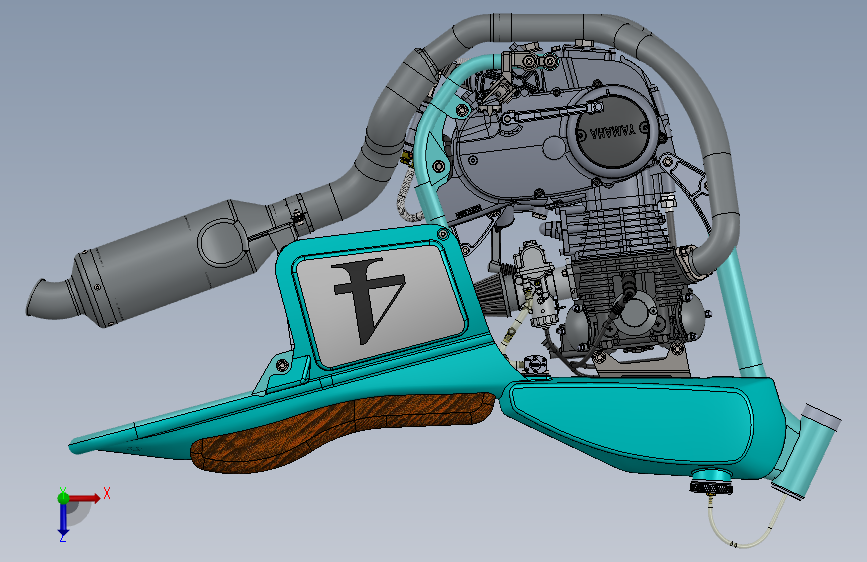Select the teal frame downtube above the tank
867x562 pixels.
click(739, 310)
